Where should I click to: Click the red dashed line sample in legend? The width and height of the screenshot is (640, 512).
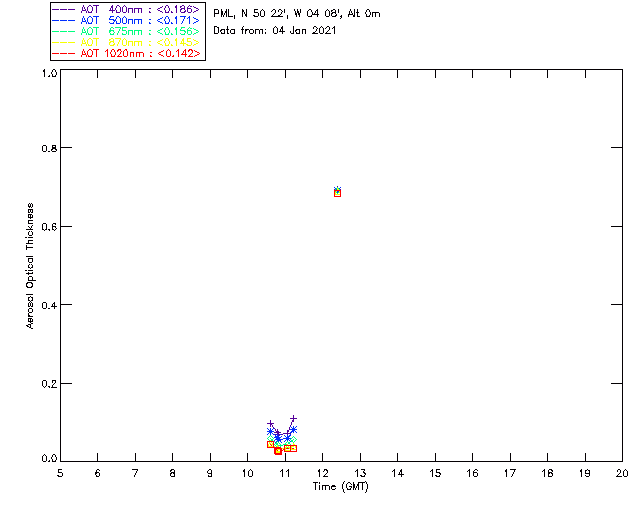pyautogui.click(x=64, y=53)
